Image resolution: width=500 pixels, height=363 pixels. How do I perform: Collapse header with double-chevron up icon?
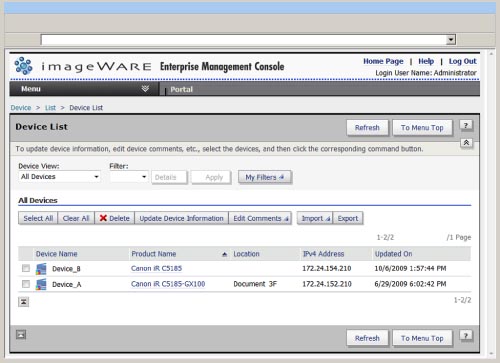click(466, 143)
